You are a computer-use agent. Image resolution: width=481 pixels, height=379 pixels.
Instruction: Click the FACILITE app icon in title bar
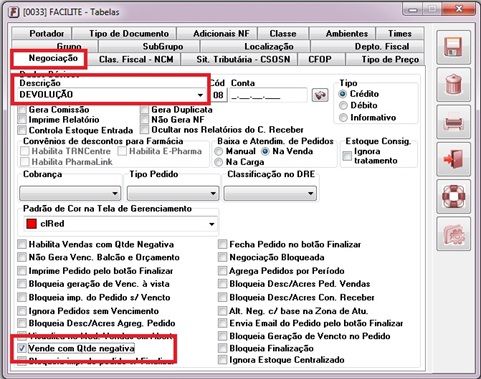click(14, 12)
